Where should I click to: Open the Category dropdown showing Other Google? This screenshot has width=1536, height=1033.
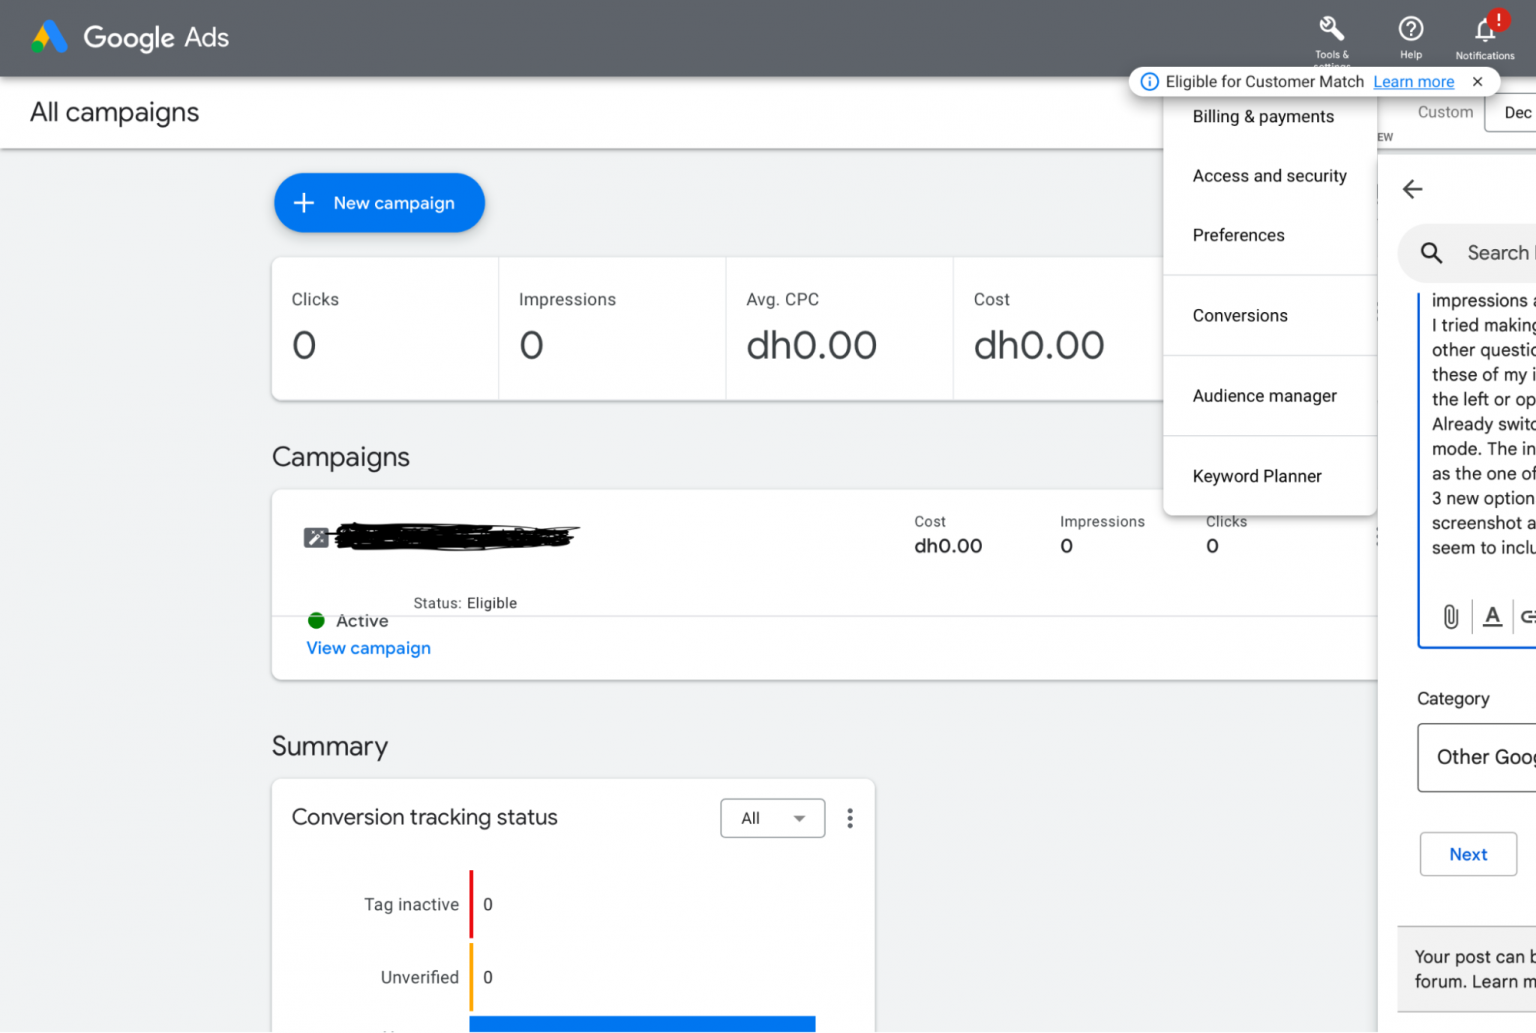click(1490, 758)
